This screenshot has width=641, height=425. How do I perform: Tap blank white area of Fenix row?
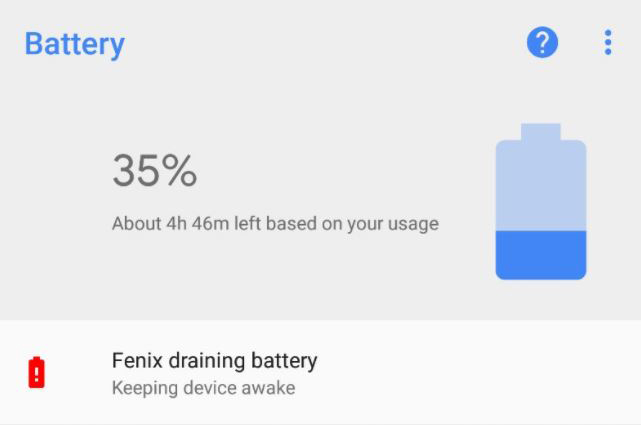pos(480,372)
